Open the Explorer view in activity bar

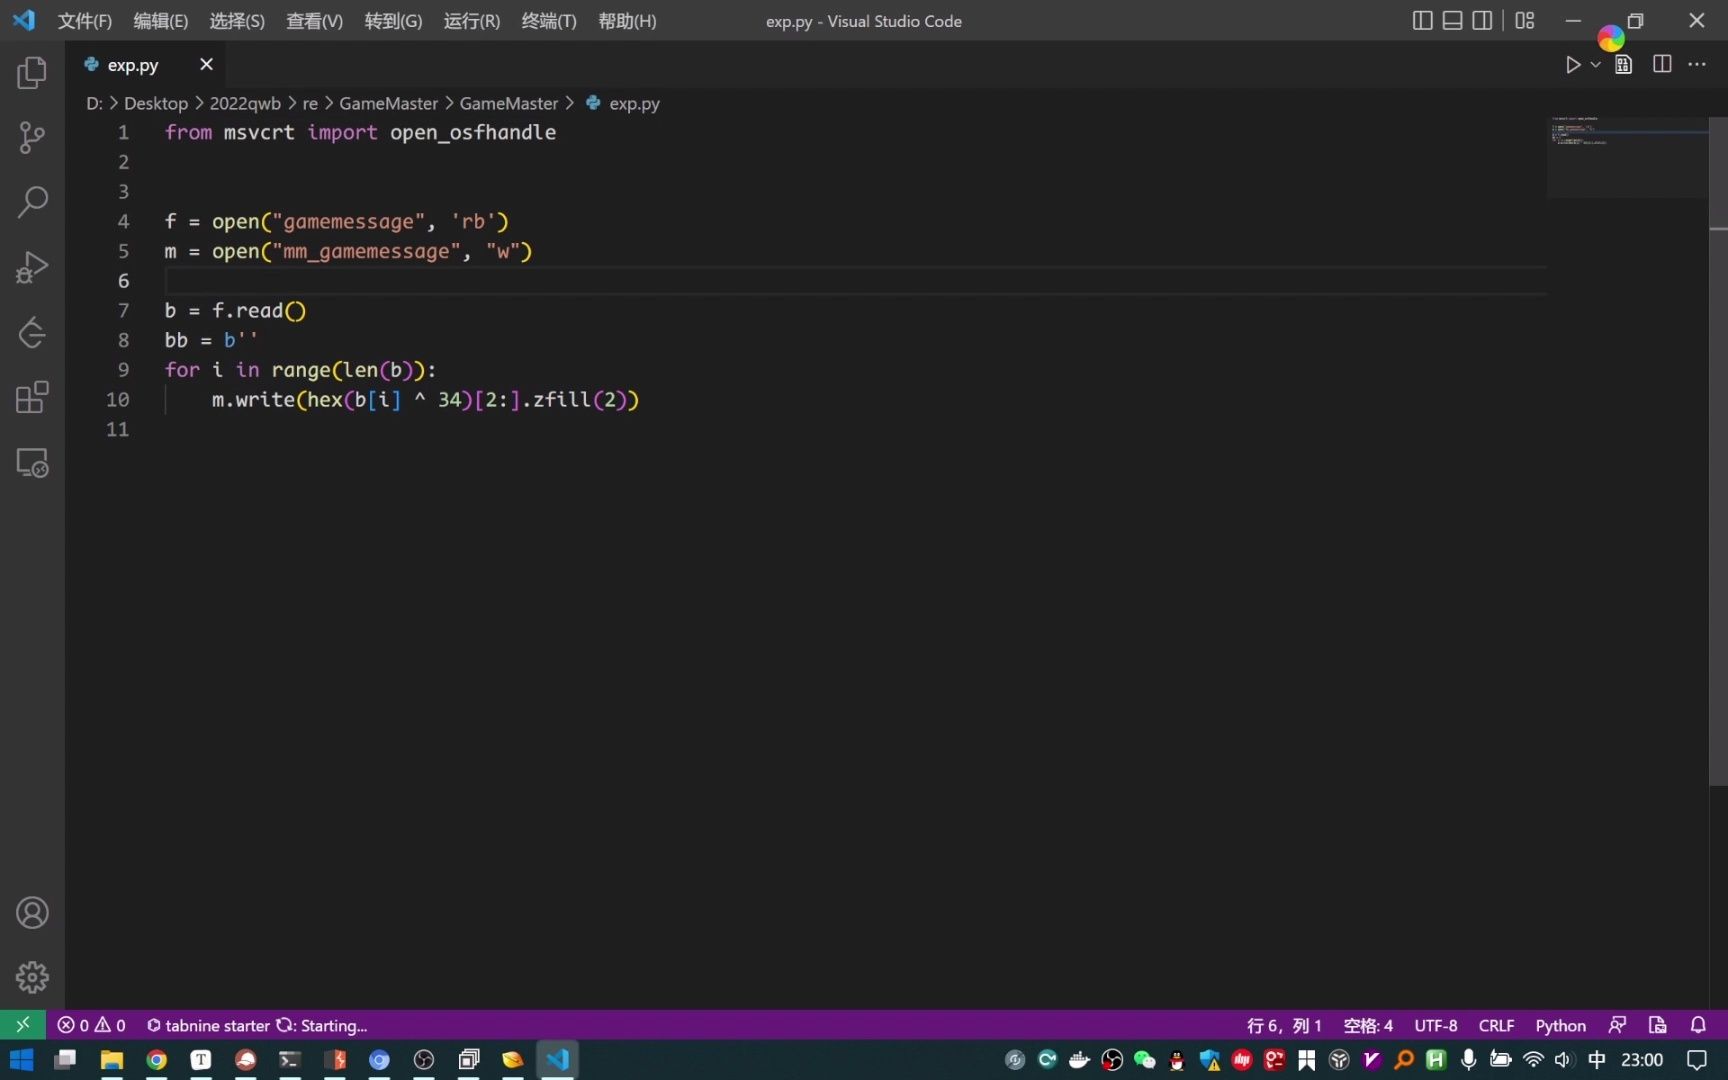[32, 72]
